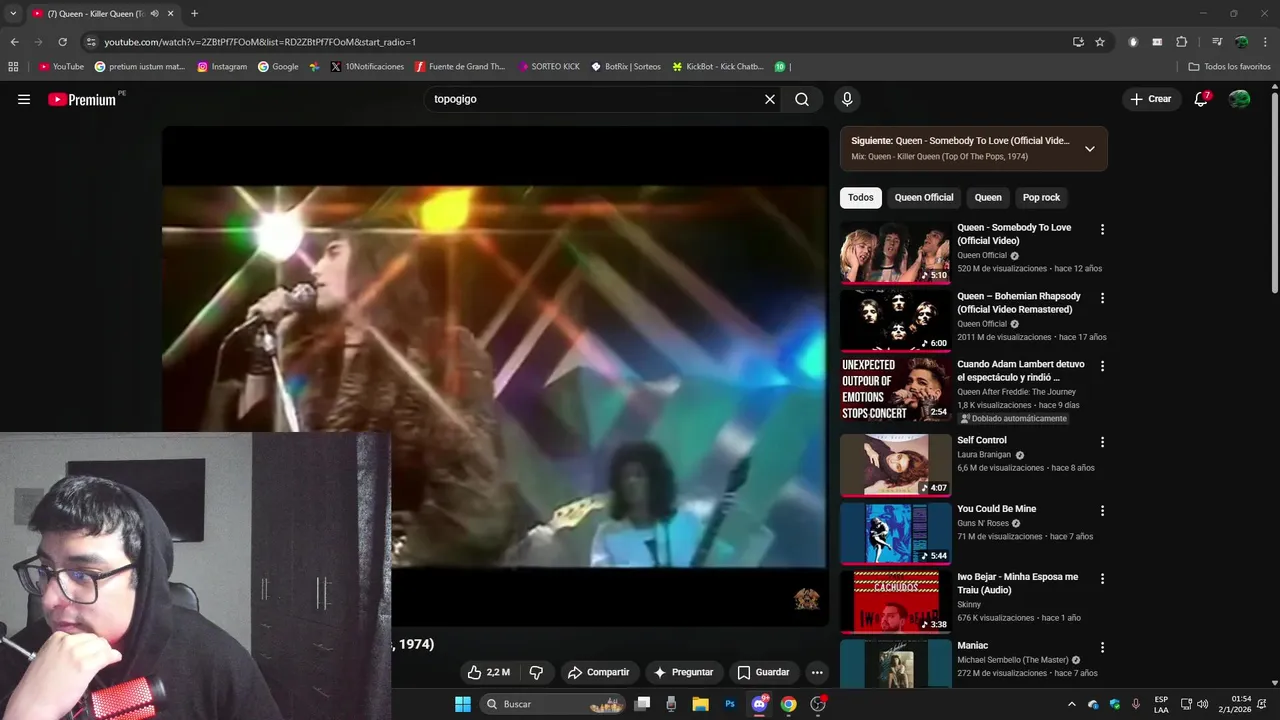Screen dimensions: 1280x720
Task: Open File Explorer from taskbar
Action: point(701,704)
